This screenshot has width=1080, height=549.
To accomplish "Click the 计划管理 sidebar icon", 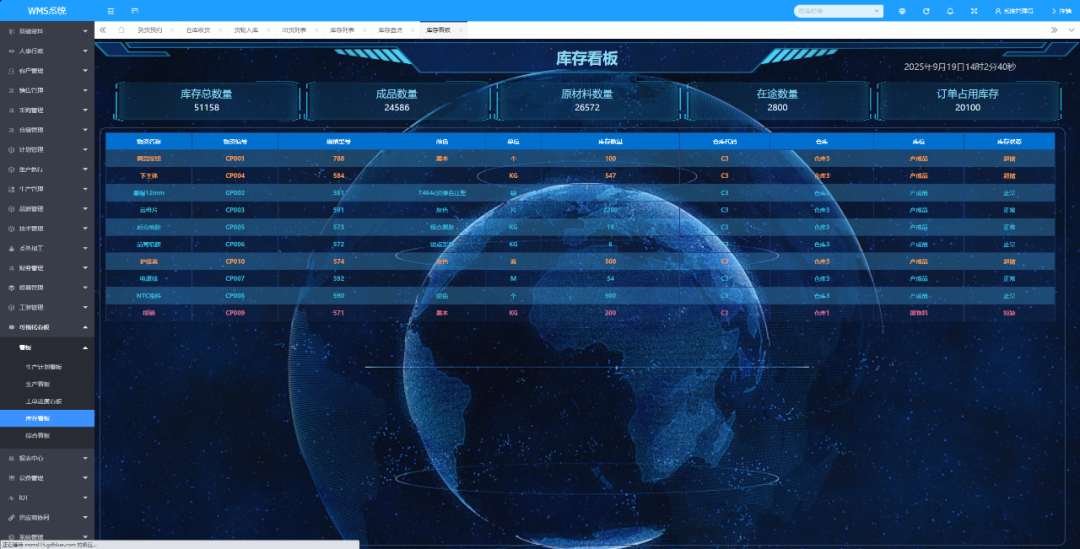I will click(11, 149).
